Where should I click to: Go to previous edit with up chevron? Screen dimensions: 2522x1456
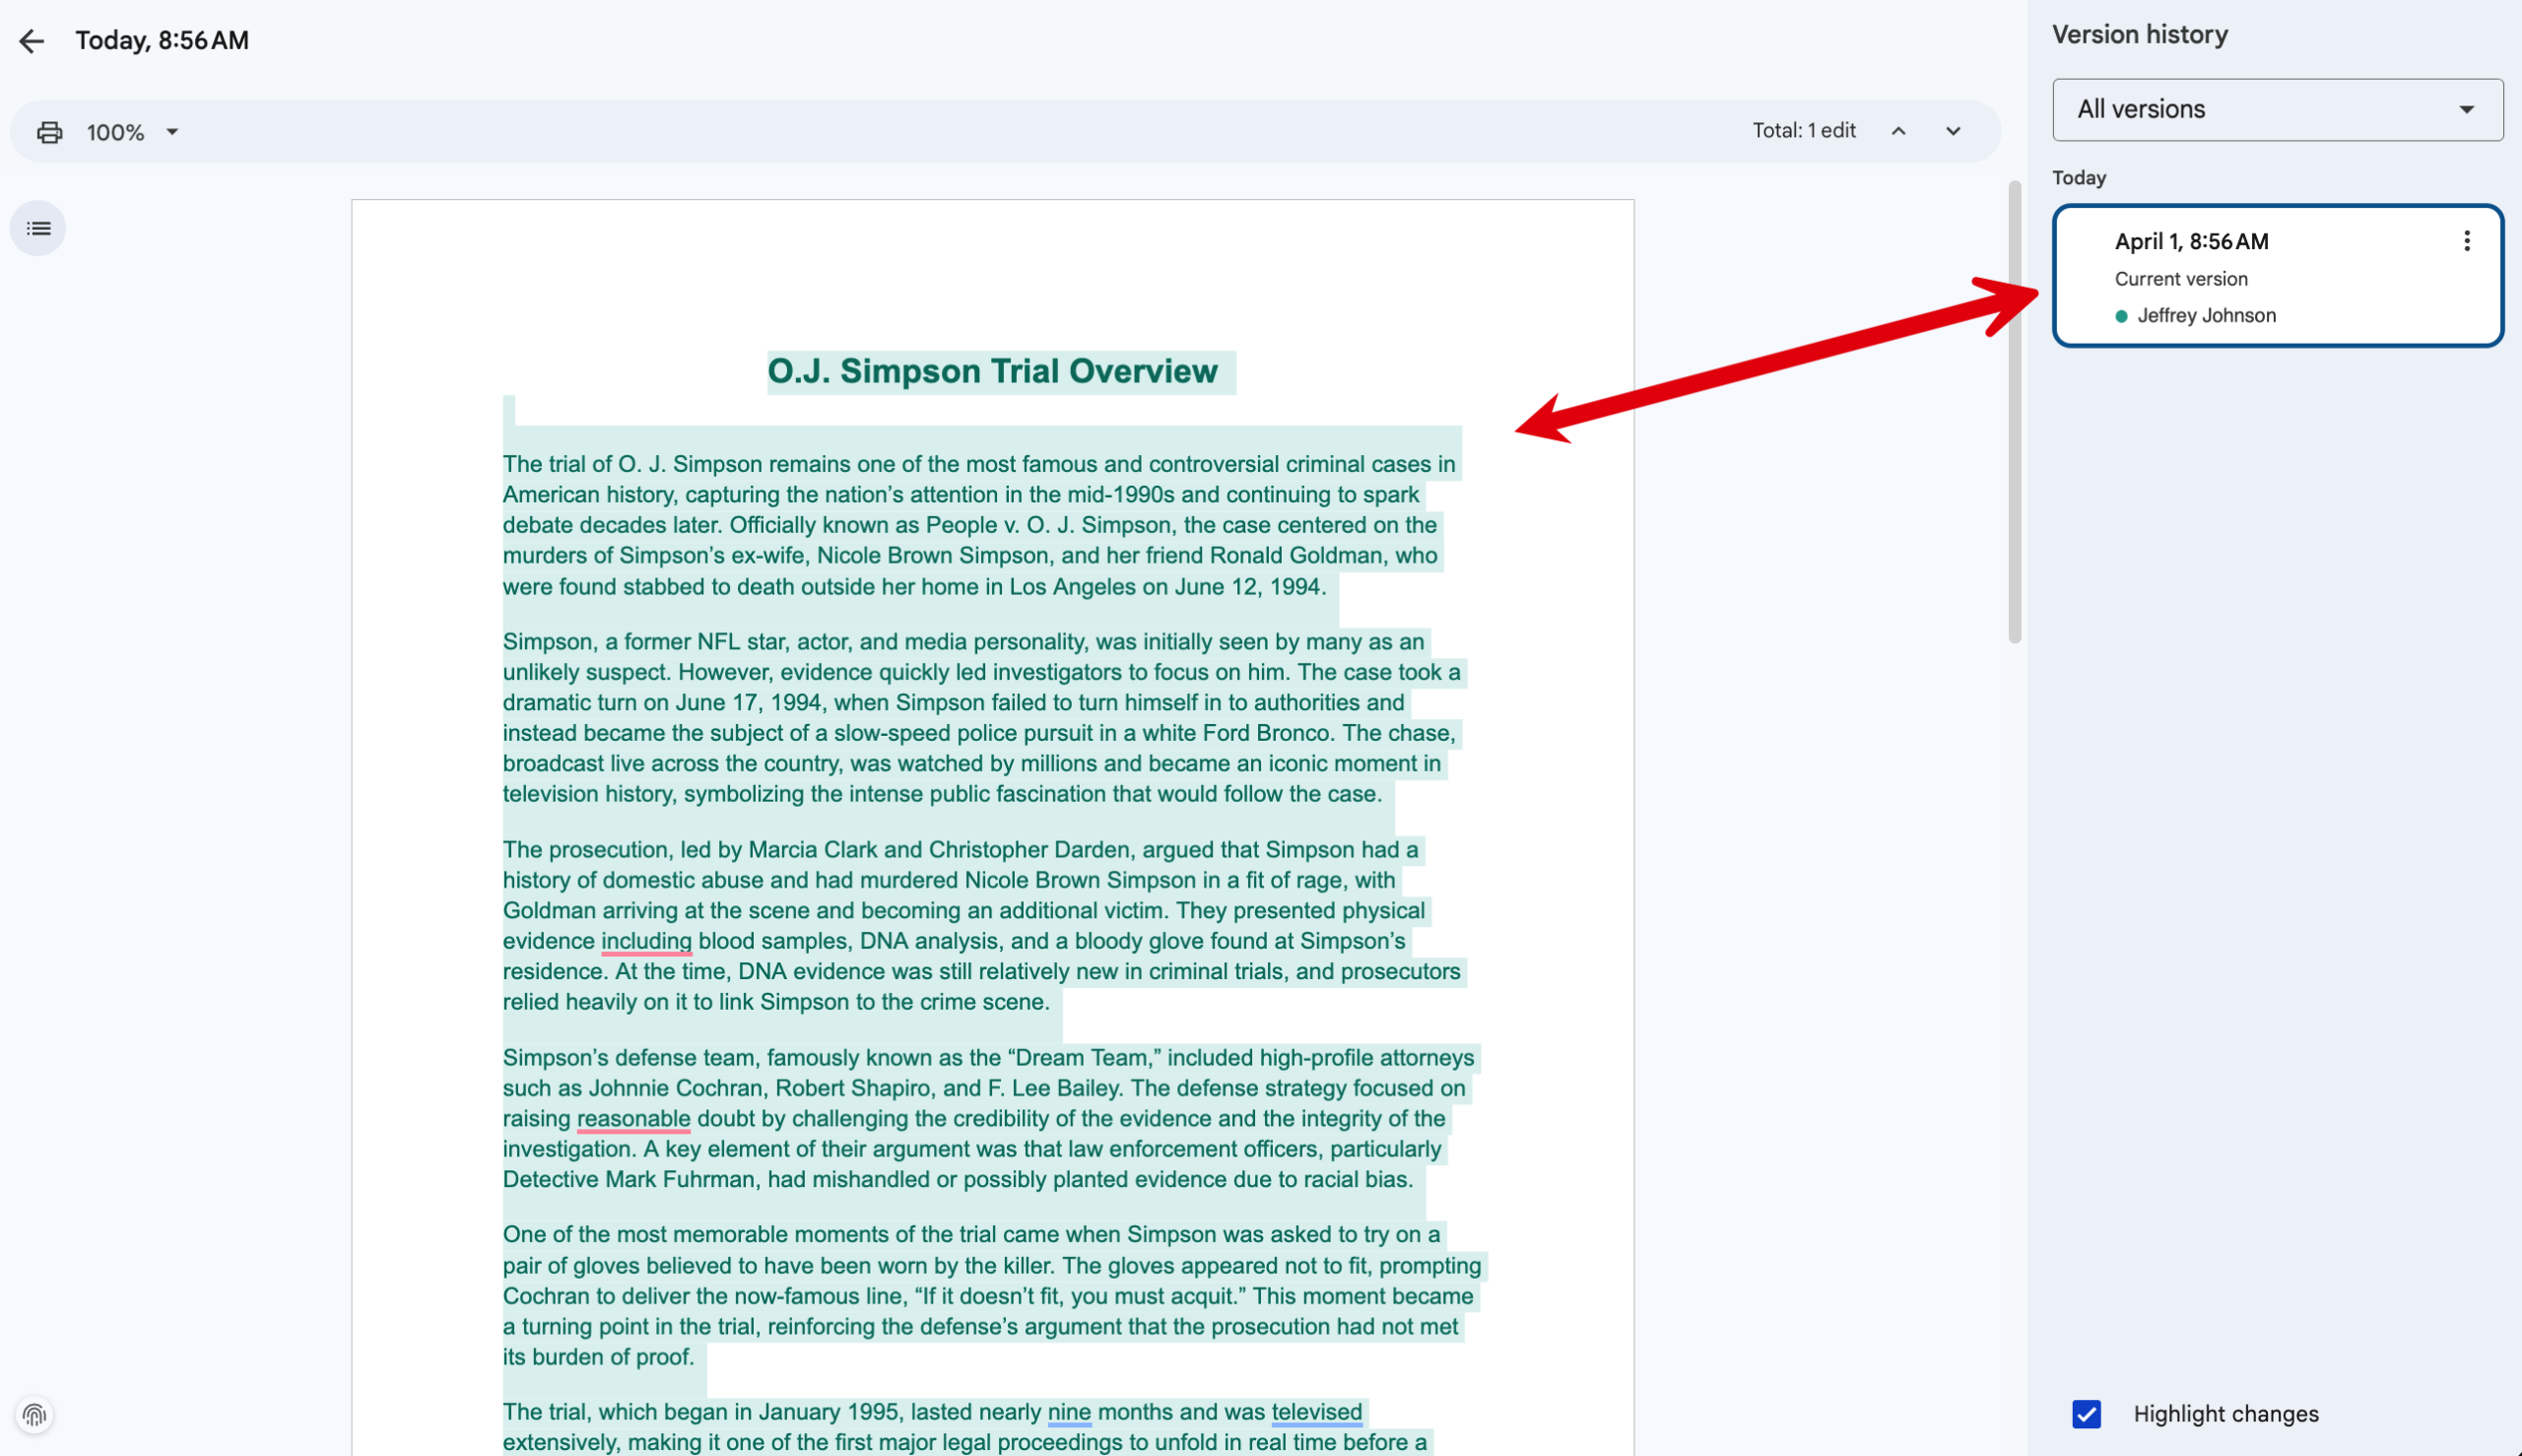(x=1898, y=131)
